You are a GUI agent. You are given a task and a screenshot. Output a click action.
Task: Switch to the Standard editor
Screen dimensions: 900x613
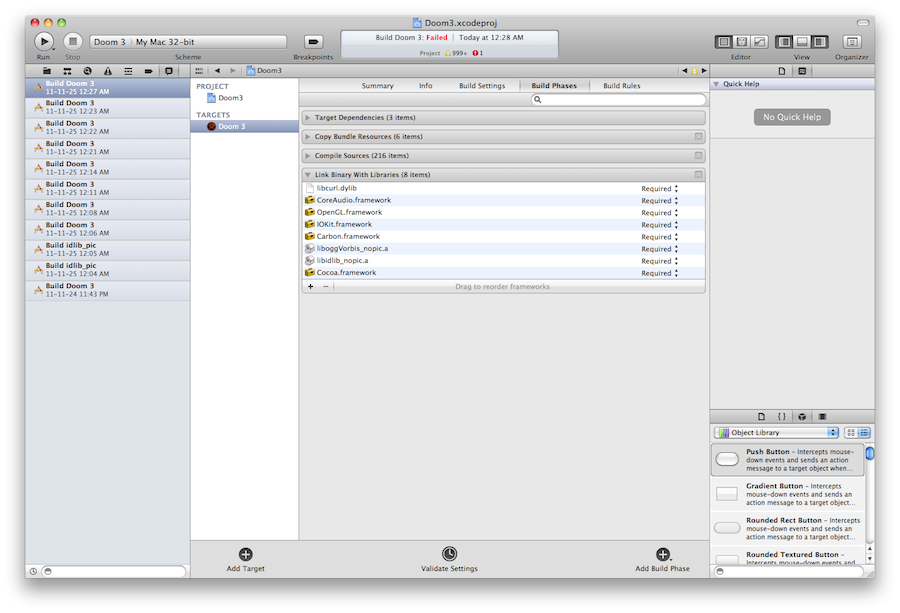click(x=724, y=42)
